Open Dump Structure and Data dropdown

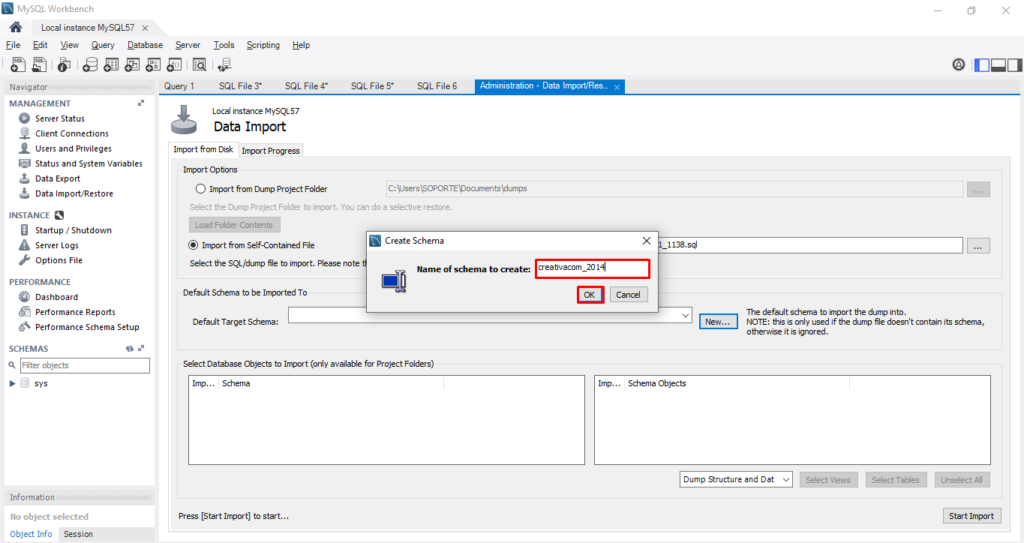pos(735,480)
